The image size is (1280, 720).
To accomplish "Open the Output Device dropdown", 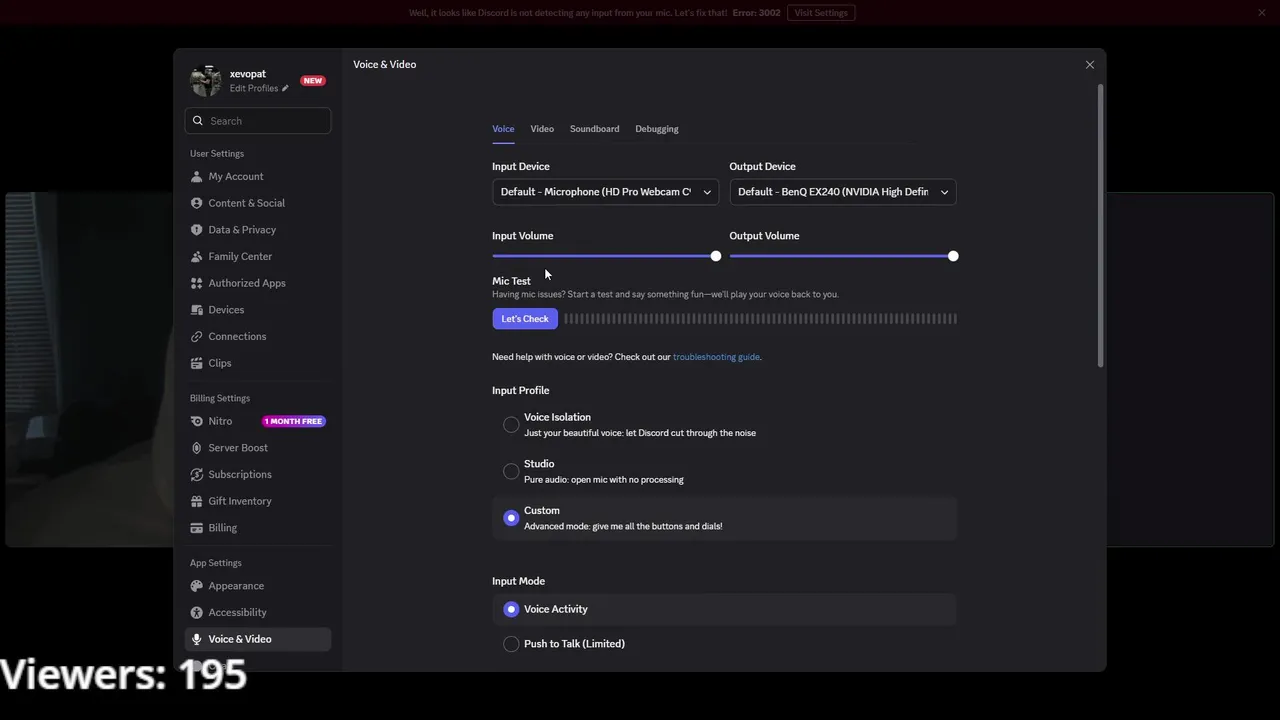I will coord(843,192).
